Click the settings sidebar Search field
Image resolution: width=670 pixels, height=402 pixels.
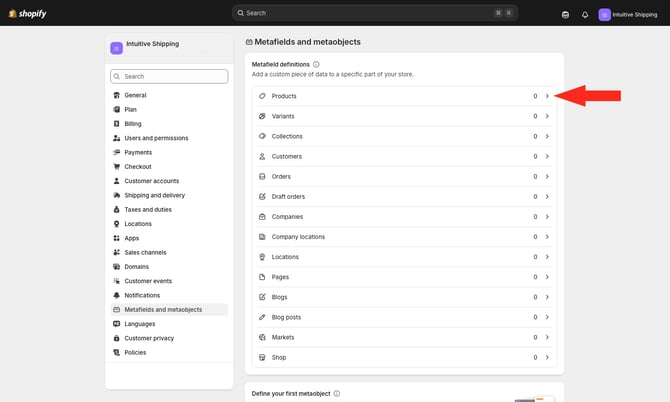[x=169, y=76]
